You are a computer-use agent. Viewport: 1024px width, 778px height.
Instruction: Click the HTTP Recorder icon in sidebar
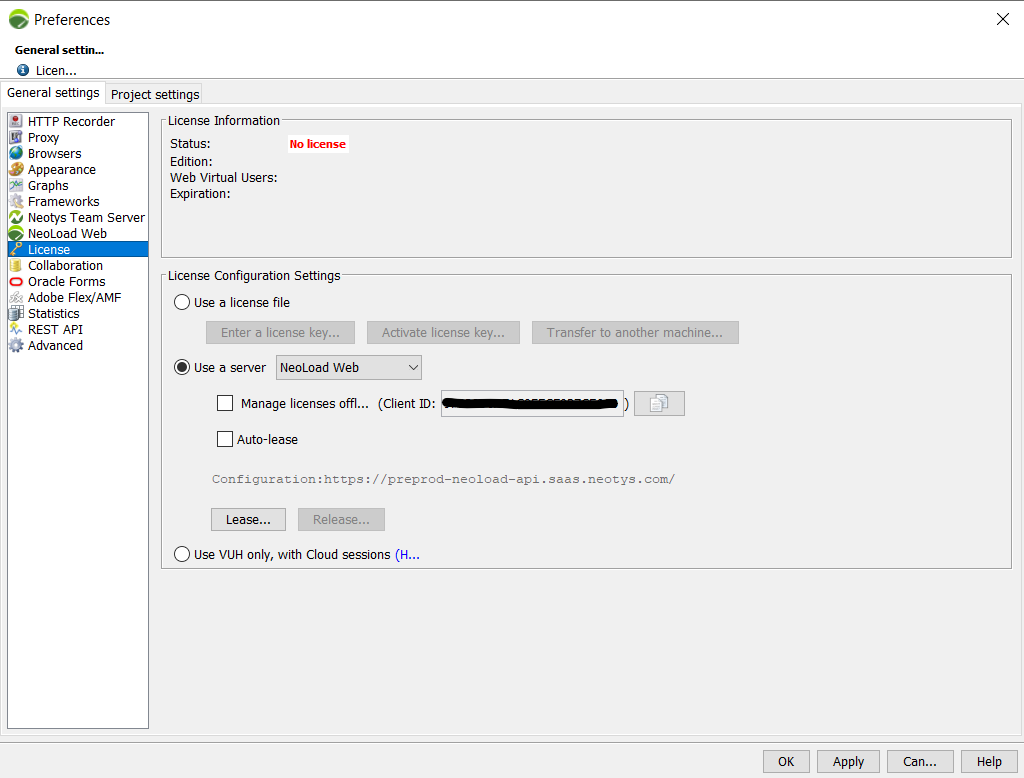pos(16,122)
